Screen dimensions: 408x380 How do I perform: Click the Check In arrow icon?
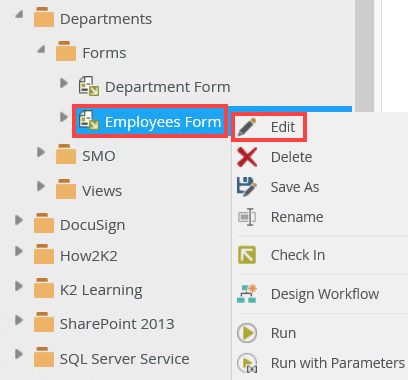coord(247,255)
